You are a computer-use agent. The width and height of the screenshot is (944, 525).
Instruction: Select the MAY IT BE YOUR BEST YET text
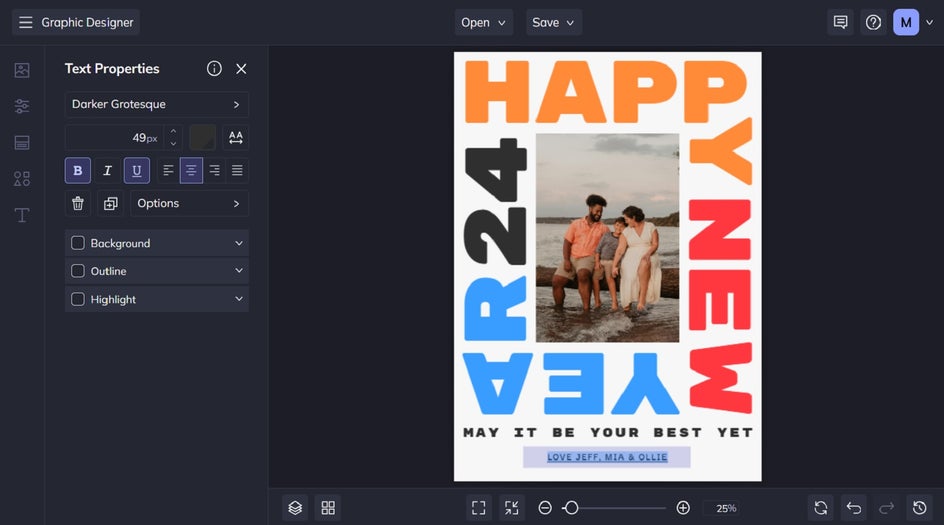[608, 432]
